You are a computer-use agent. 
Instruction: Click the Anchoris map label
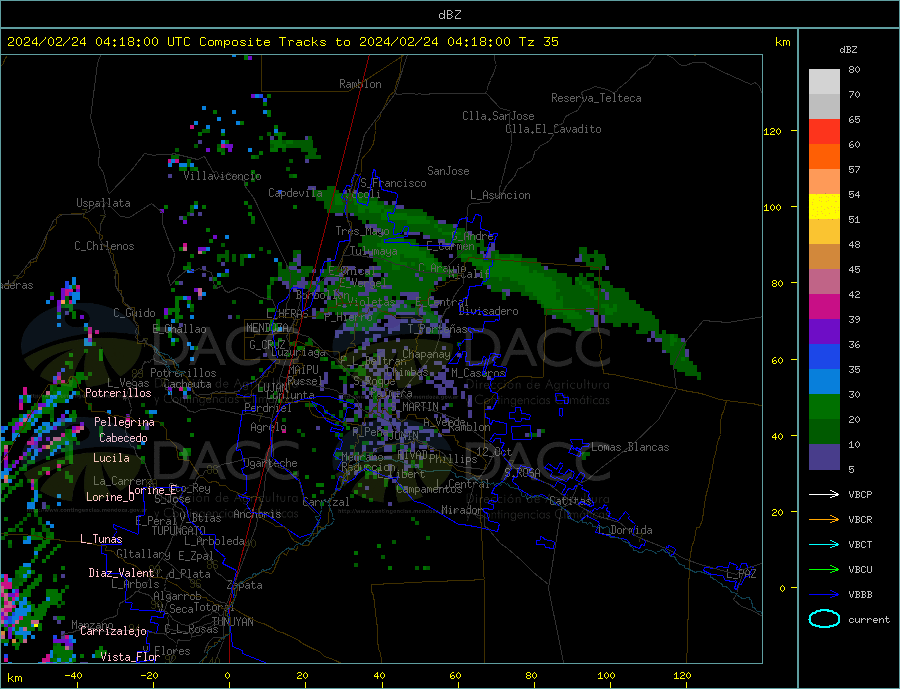pos(257,514)
